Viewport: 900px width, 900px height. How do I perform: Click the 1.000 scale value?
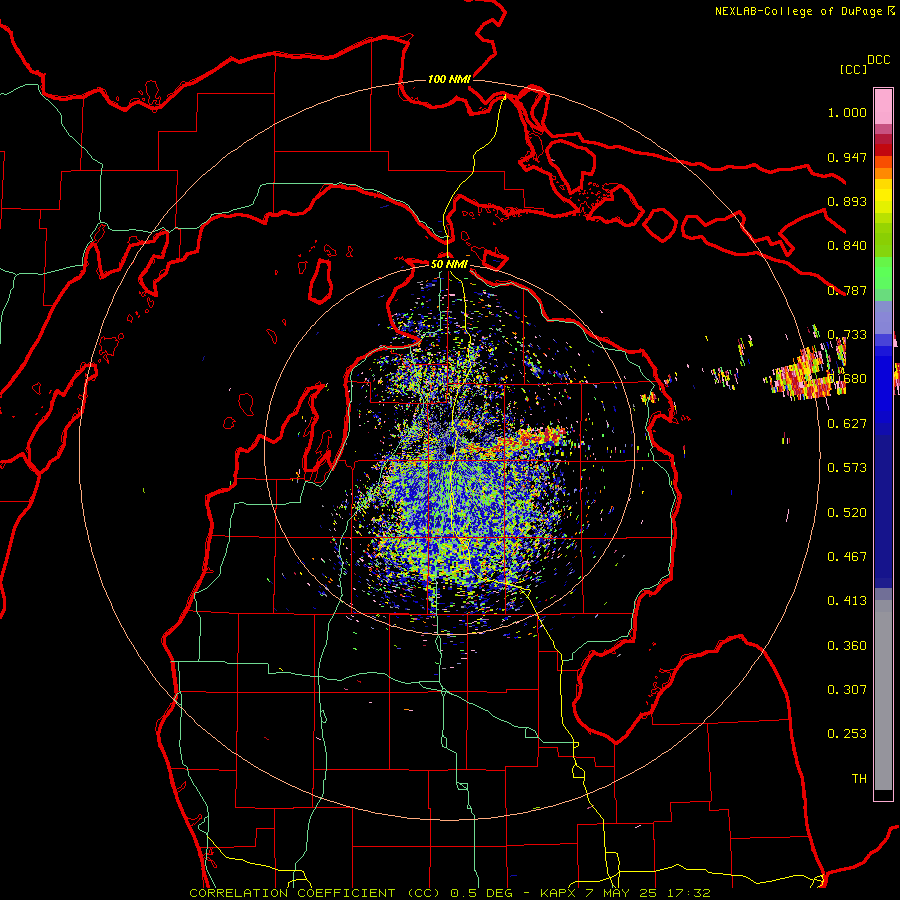click(847, 112)
